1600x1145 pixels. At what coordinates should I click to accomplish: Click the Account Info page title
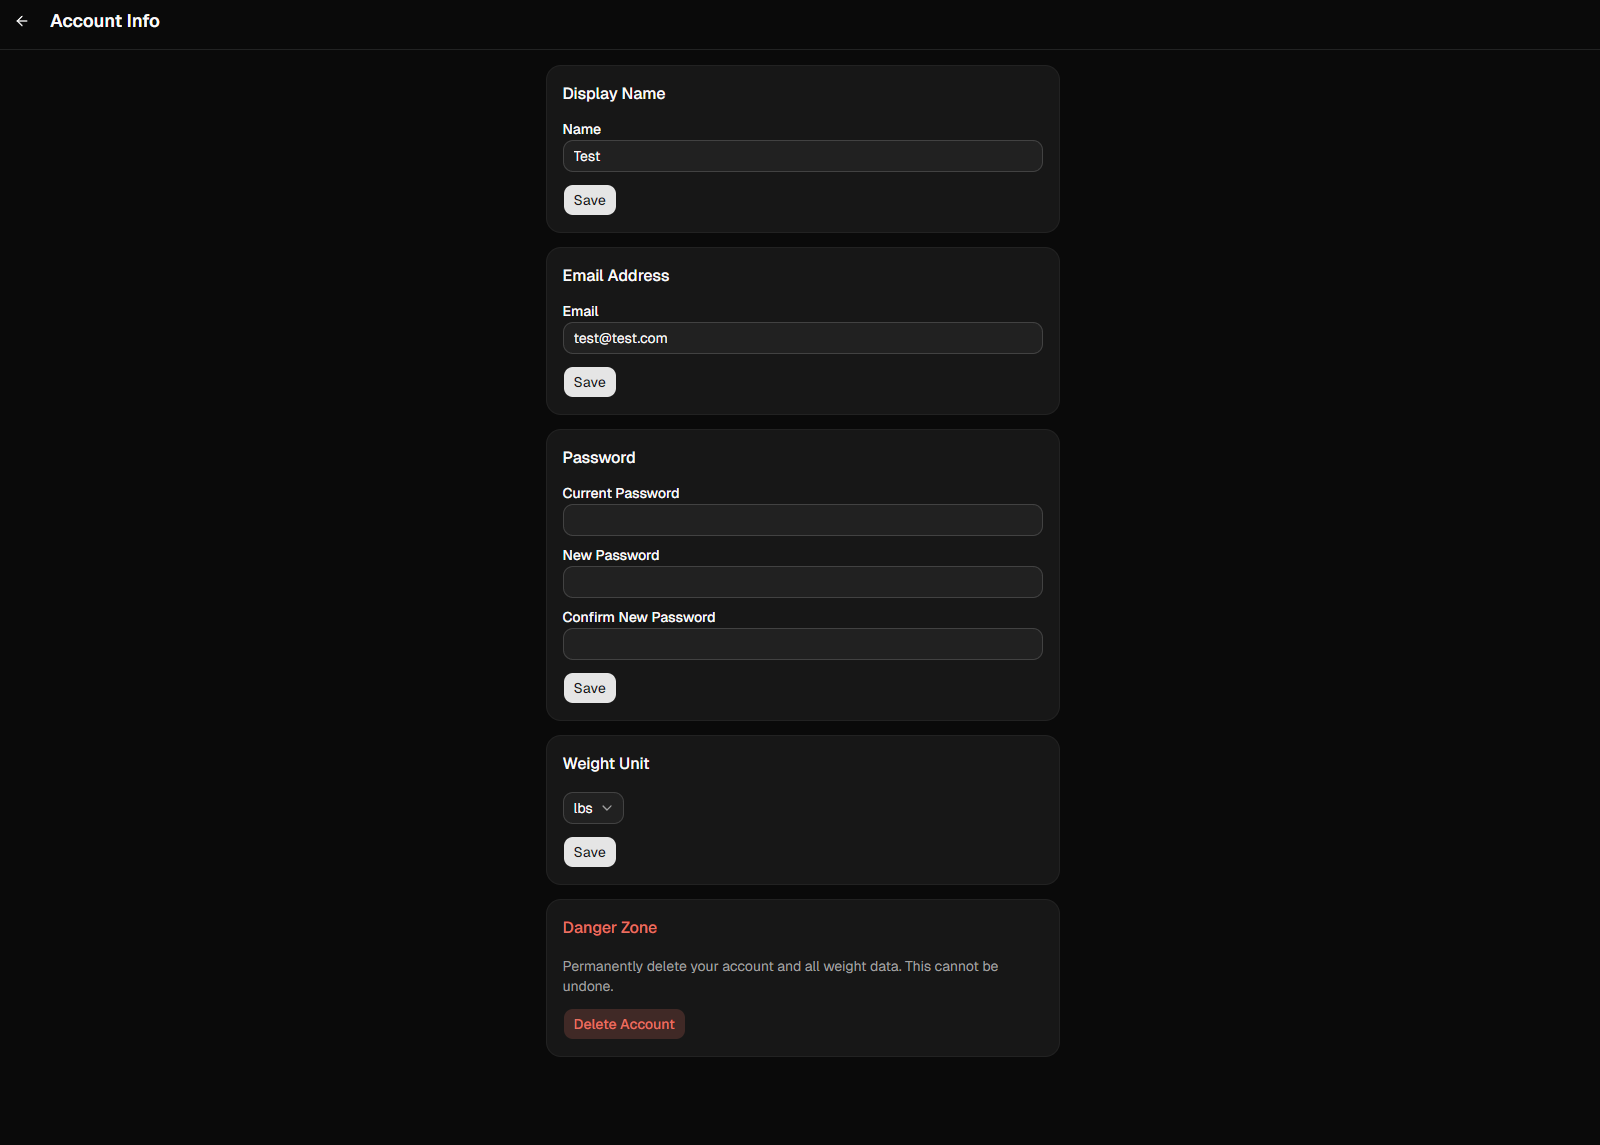tap(105, 21)
